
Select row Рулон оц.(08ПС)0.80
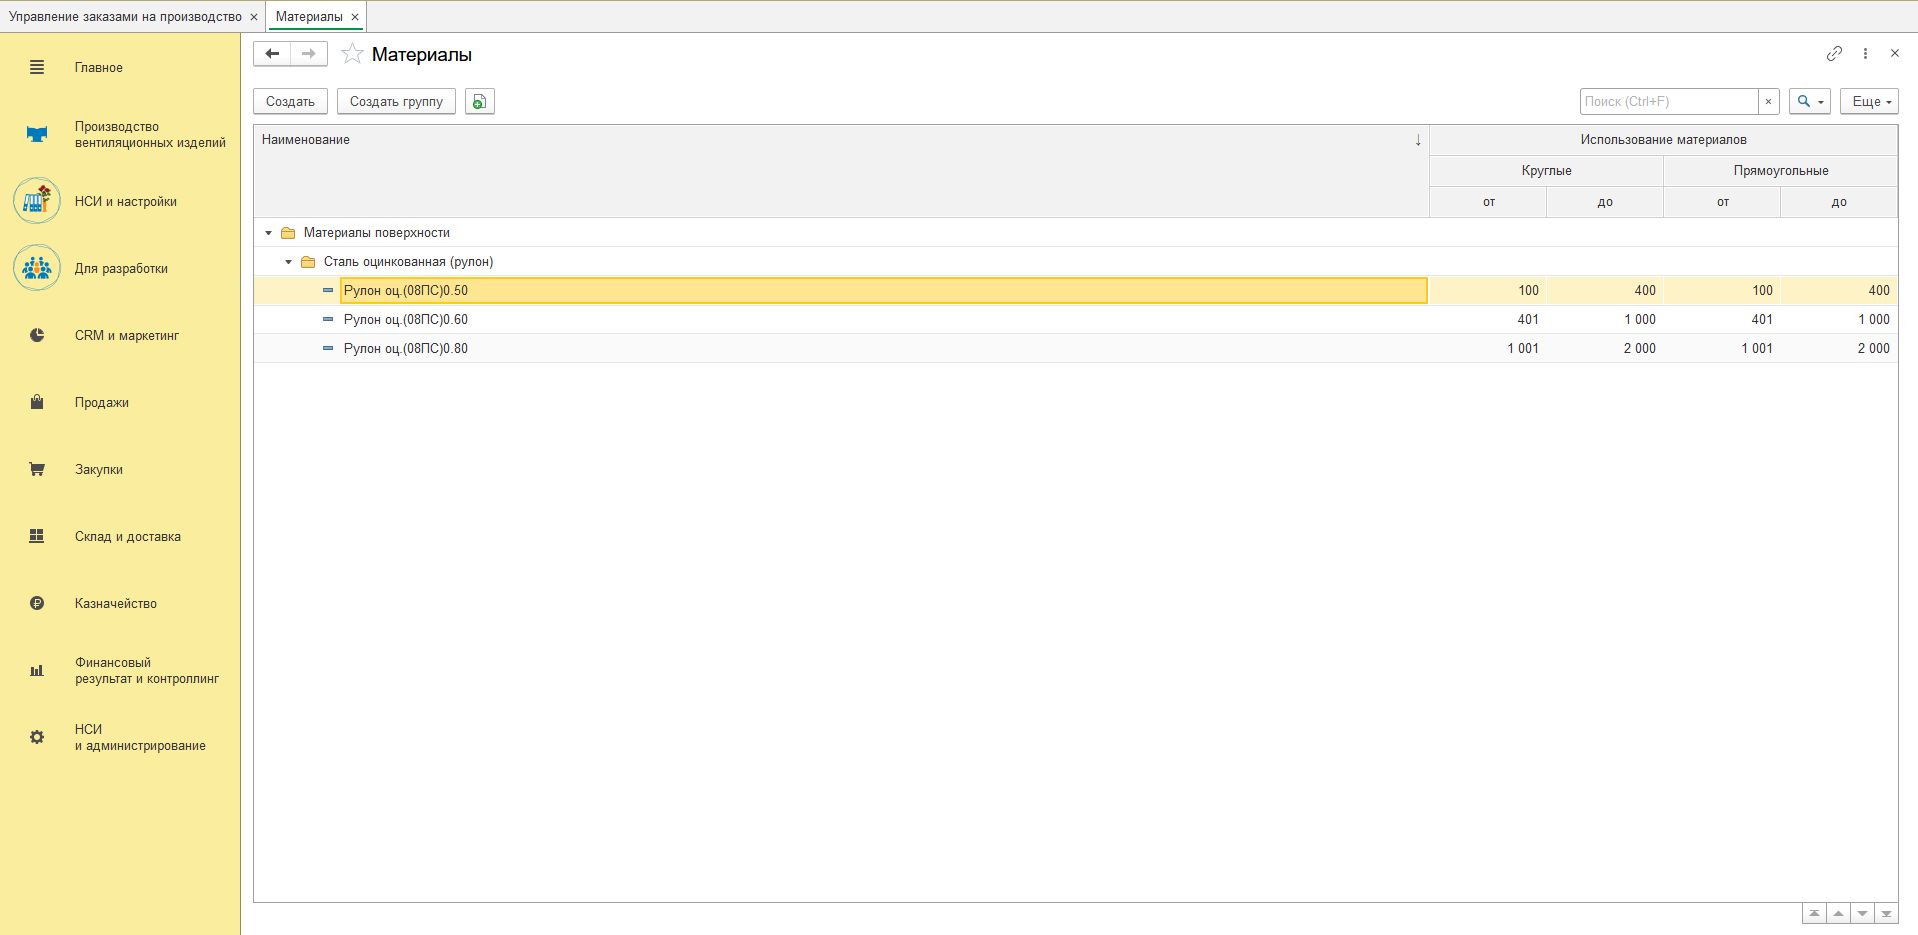[406, 349]
